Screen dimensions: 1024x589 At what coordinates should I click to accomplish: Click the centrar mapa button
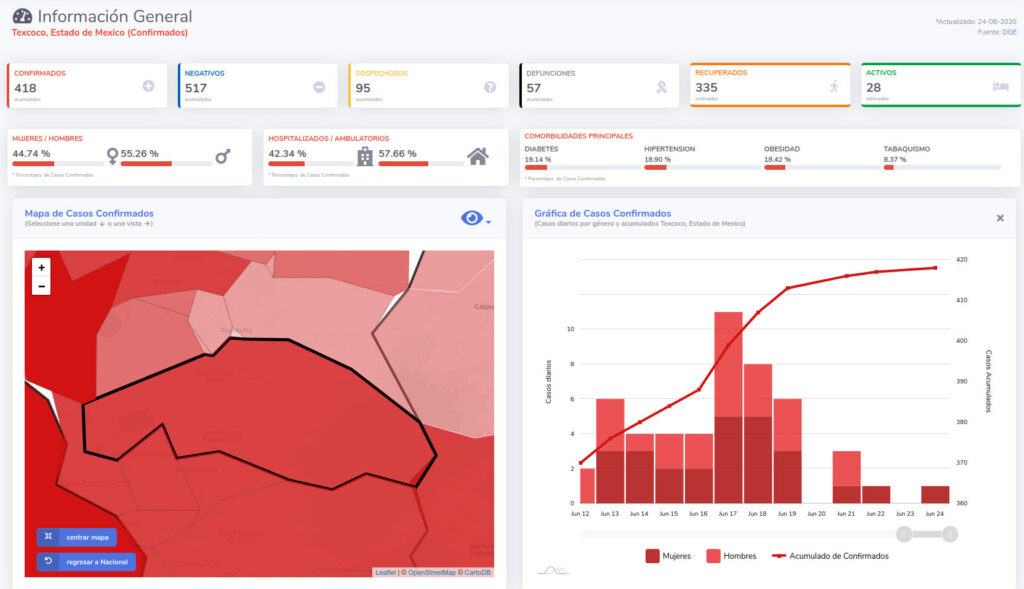77,537
